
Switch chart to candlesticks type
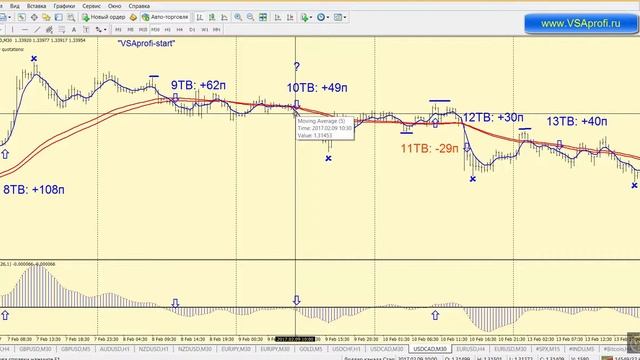point(212,17)
